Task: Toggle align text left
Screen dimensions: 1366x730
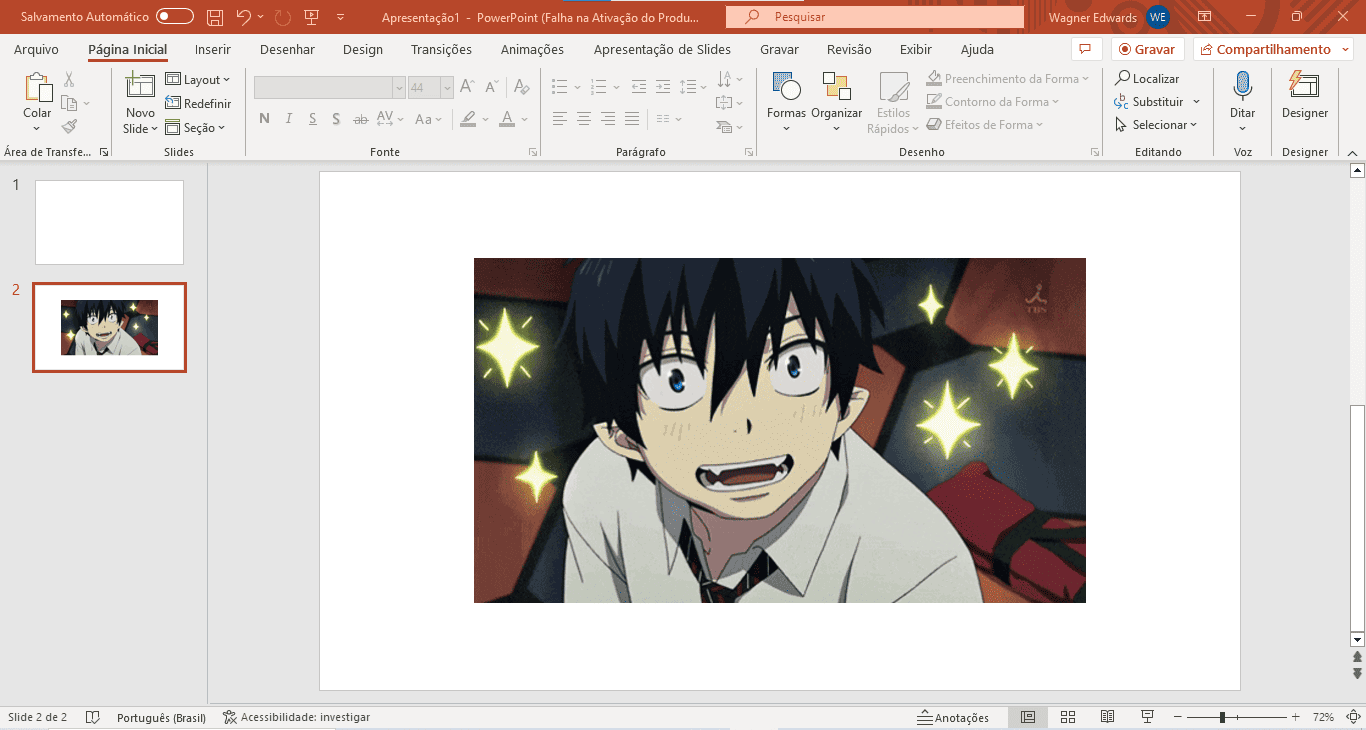Action: coord(559,119)
